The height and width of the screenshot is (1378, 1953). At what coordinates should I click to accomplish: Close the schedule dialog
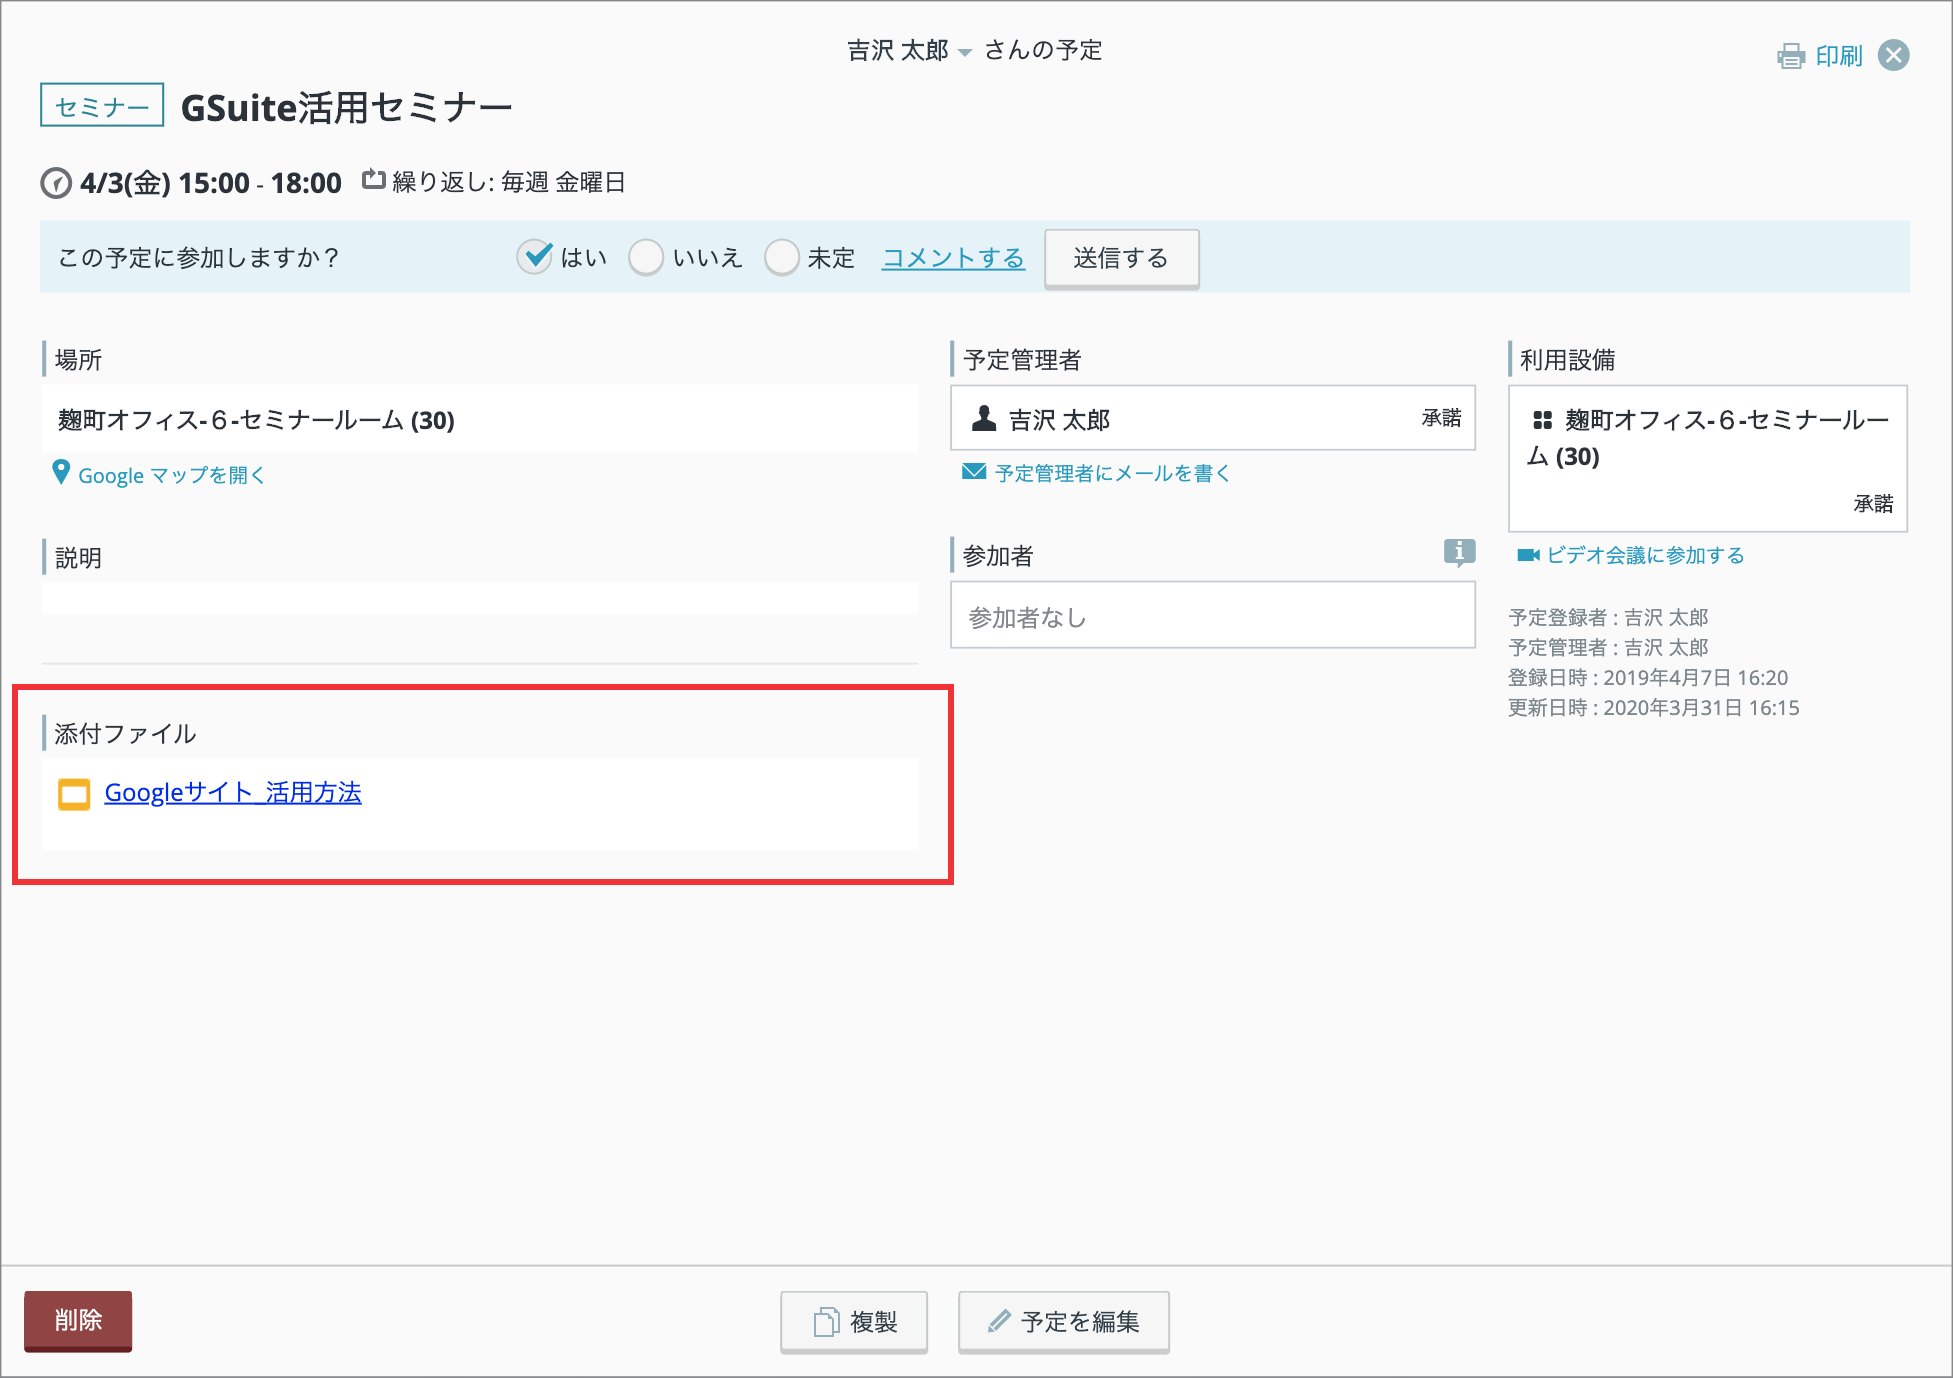pos(1893,55)
